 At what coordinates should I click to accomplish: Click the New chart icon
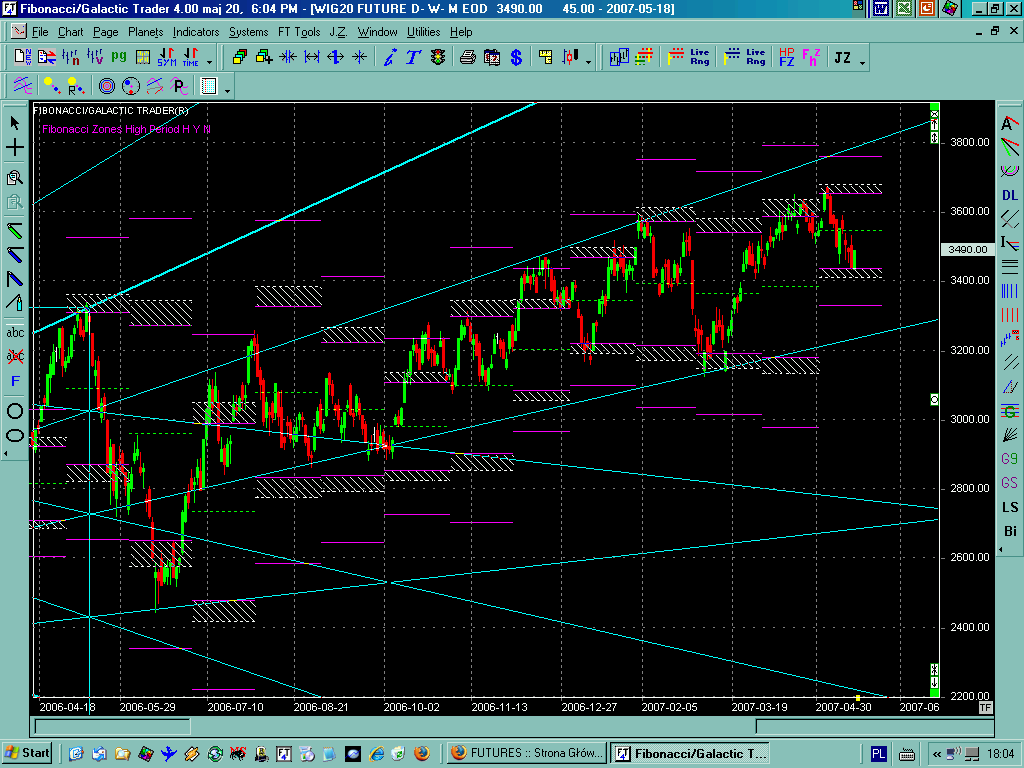(x=21, y=57)
